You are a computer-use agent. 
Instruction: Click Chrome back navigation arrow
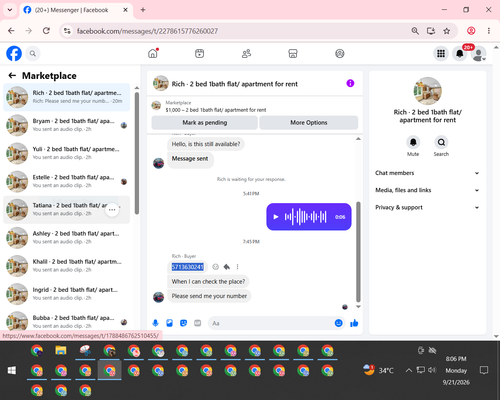[11, 31]
